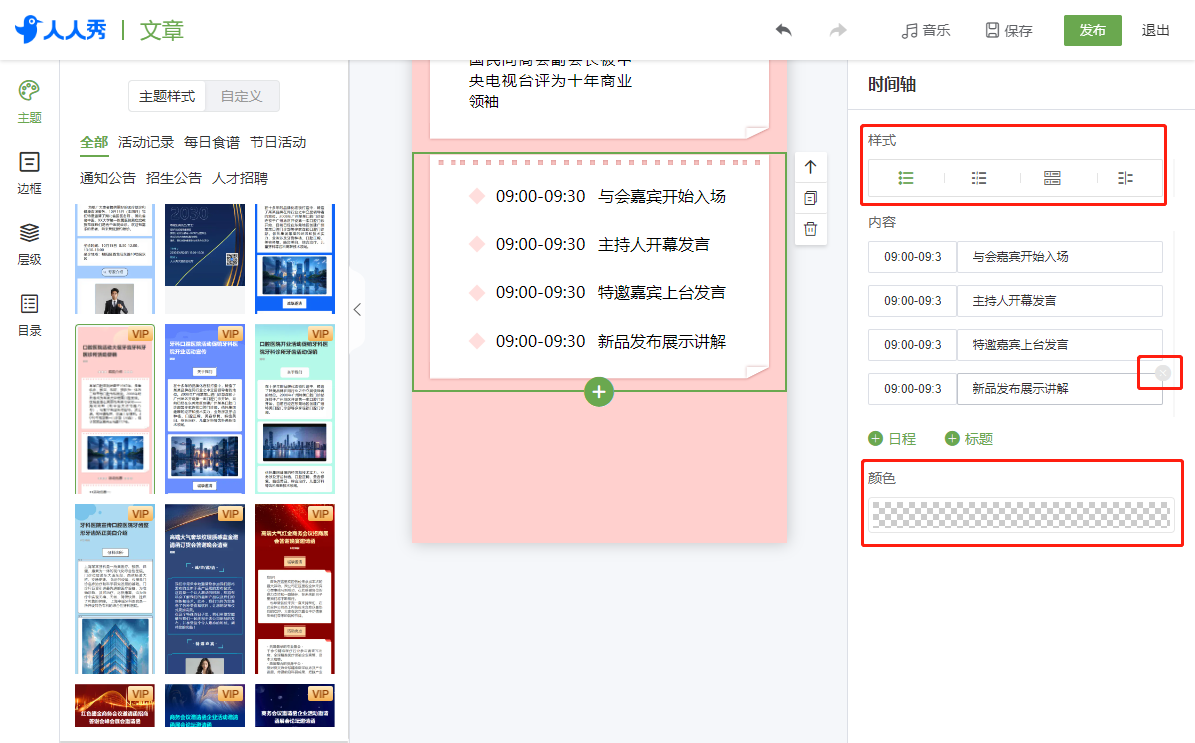Click the green 发布 publish button

point(1093,30)
